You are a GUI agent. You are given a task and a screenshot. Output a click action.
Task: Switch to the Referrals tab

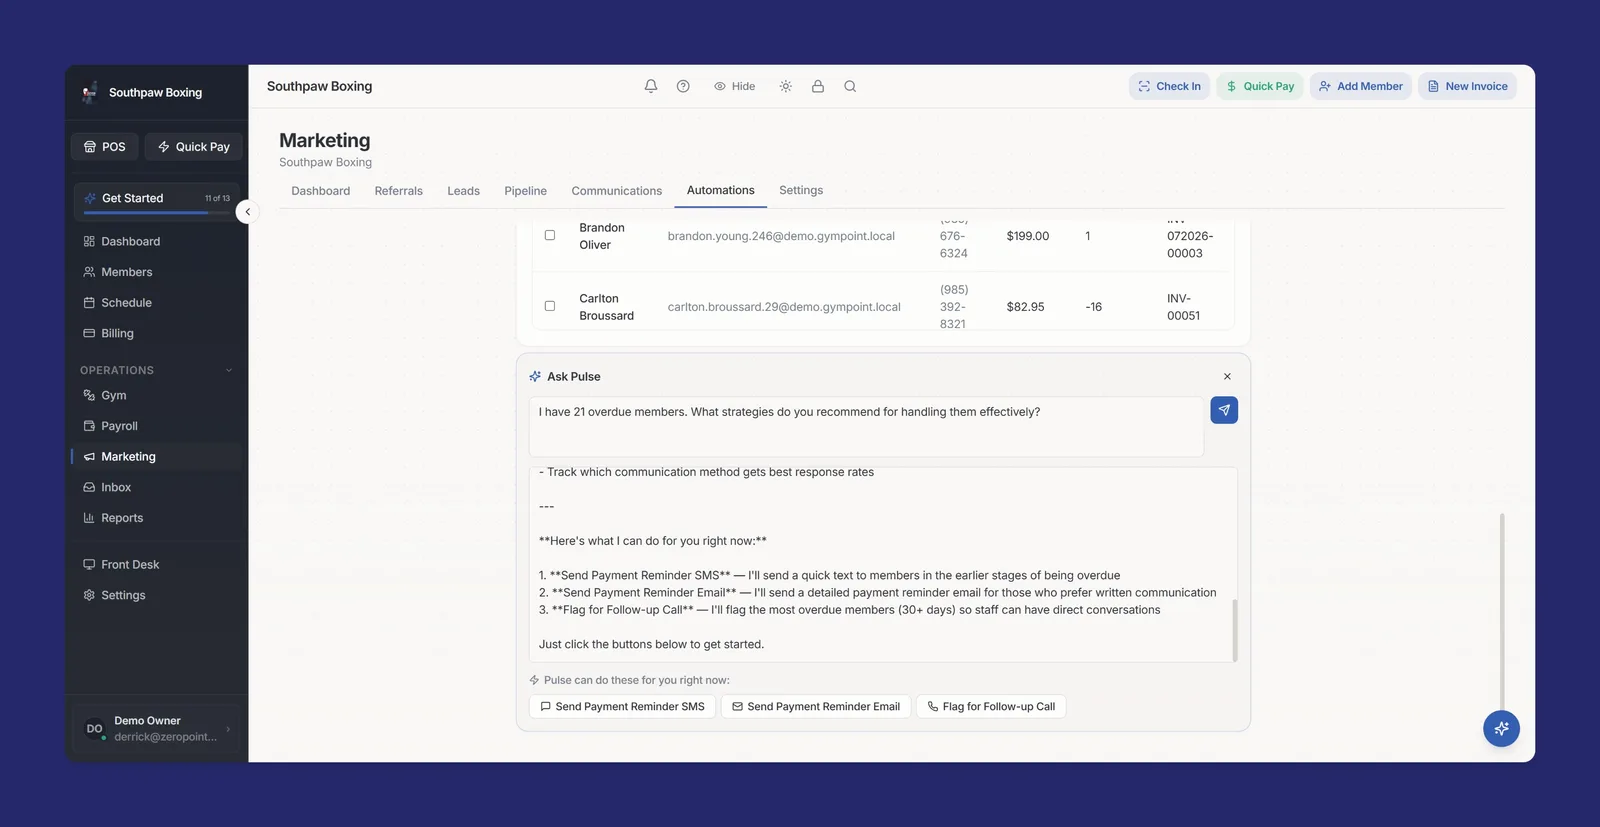pos(399,191)
